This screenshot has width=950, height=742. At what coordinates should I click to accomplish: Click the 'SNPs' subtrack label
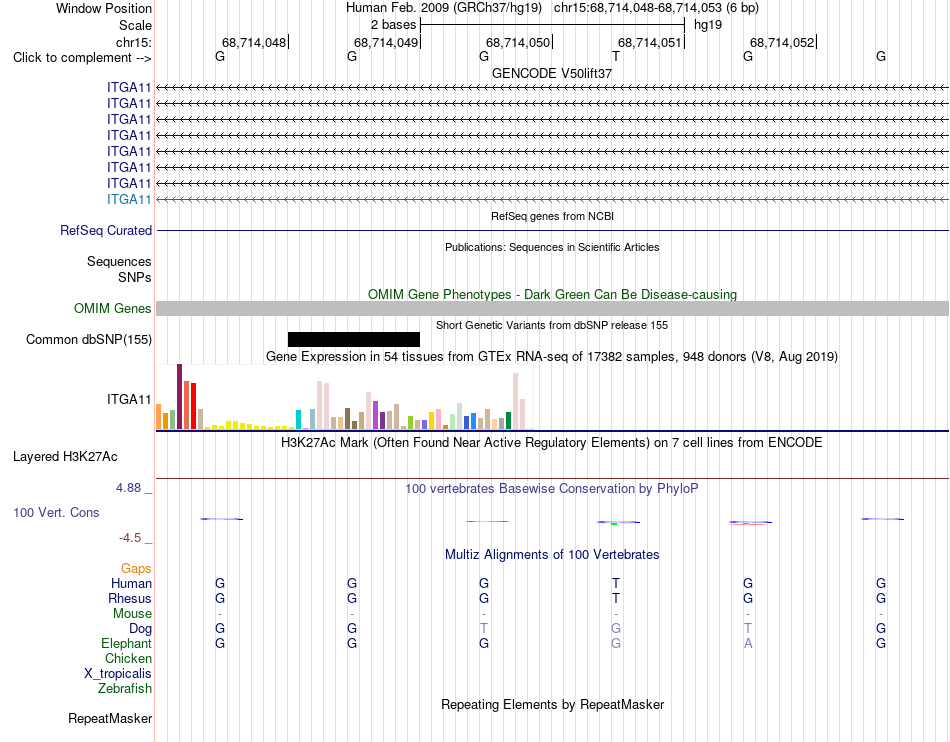(135, 277)
